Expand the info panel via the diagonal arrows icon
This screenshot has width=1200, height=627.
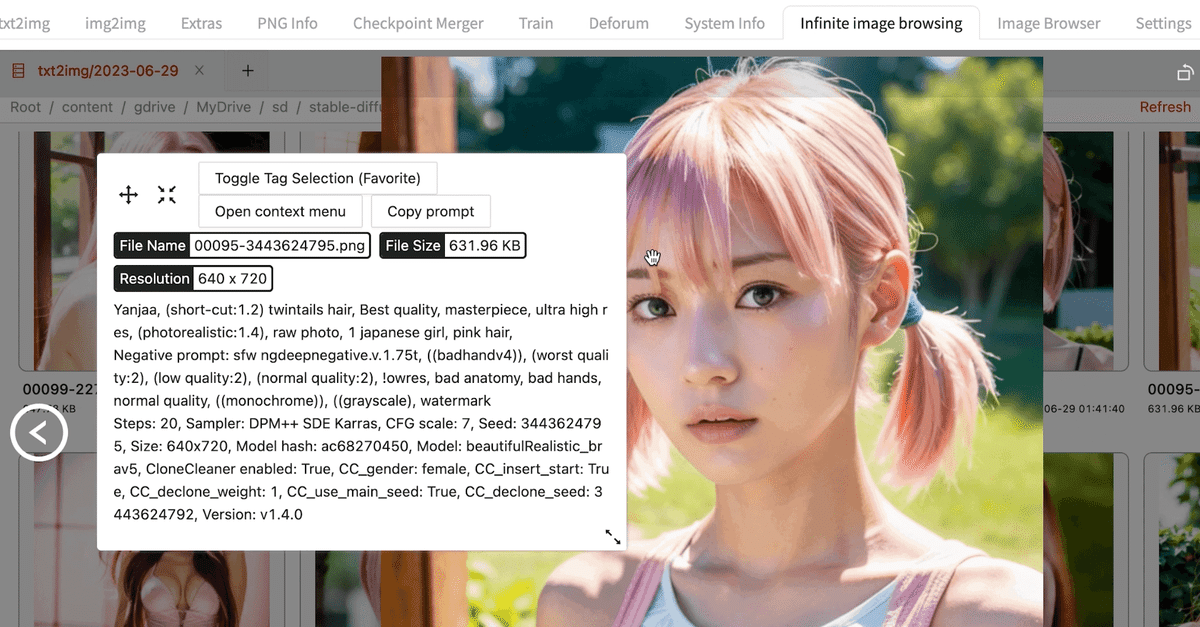(x=613, y=537)
